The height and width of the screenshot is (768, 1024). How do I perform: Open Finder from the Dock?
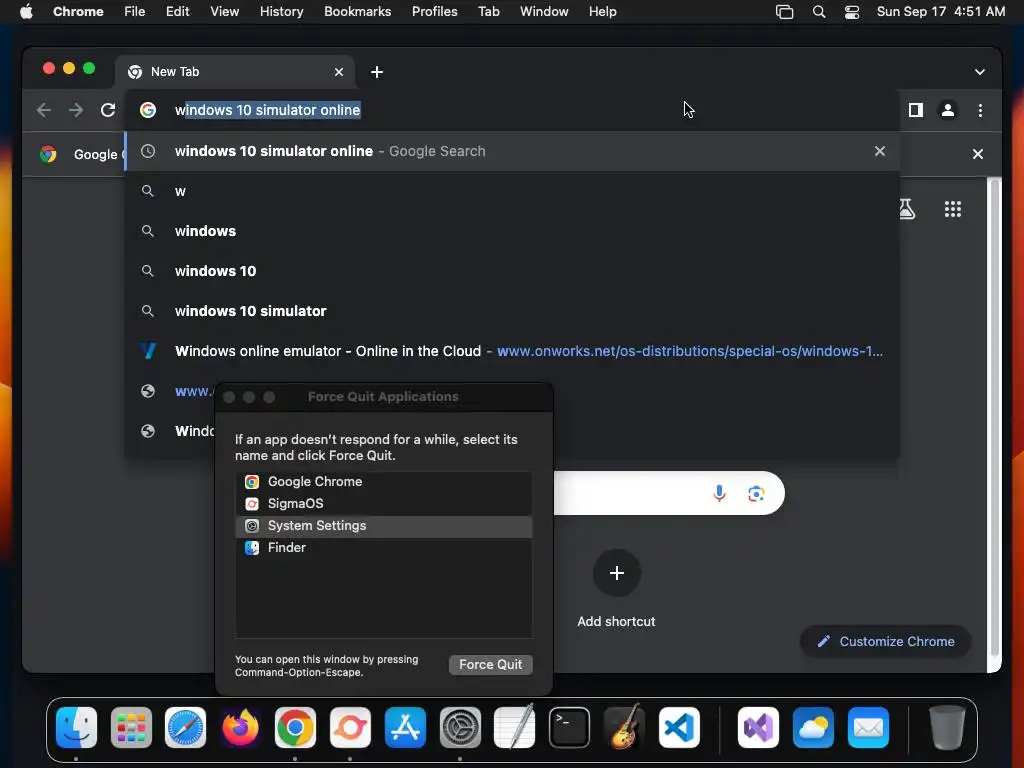[x=76, y=727]
